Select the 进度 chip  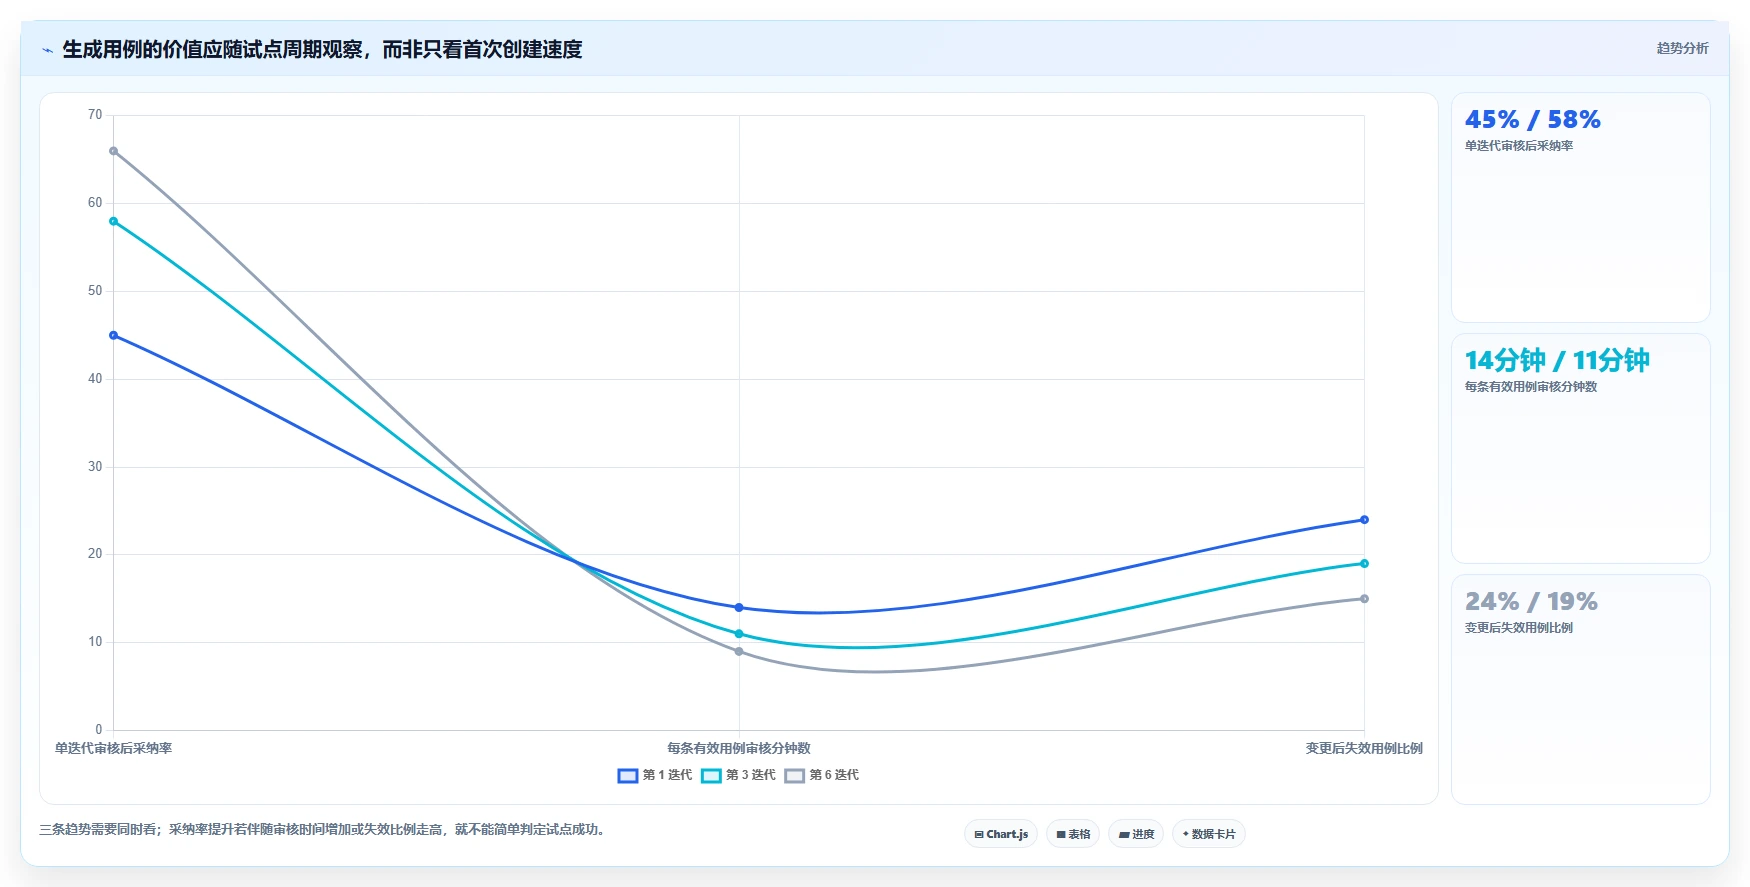[1136, 834]
